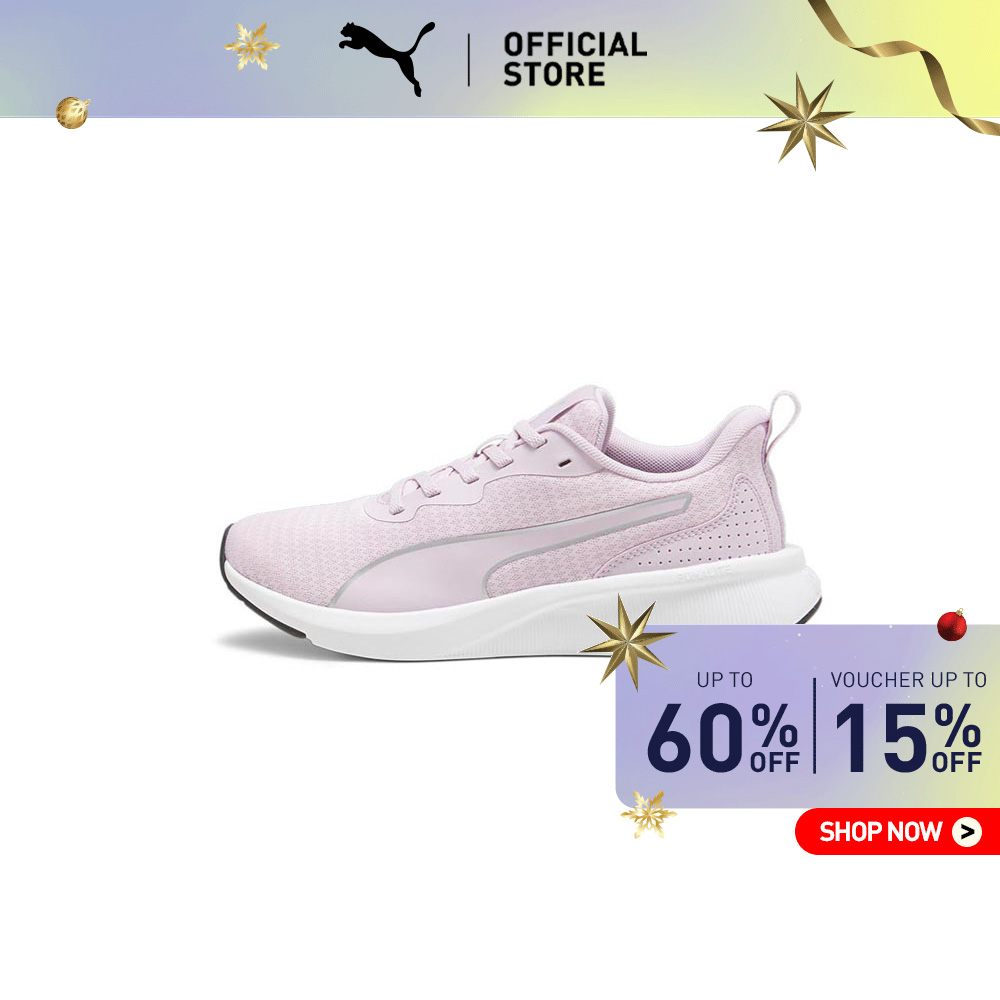Click the 60% OFF discount text
Screen dimensions: 1000x1000
(x=723, y=737)
